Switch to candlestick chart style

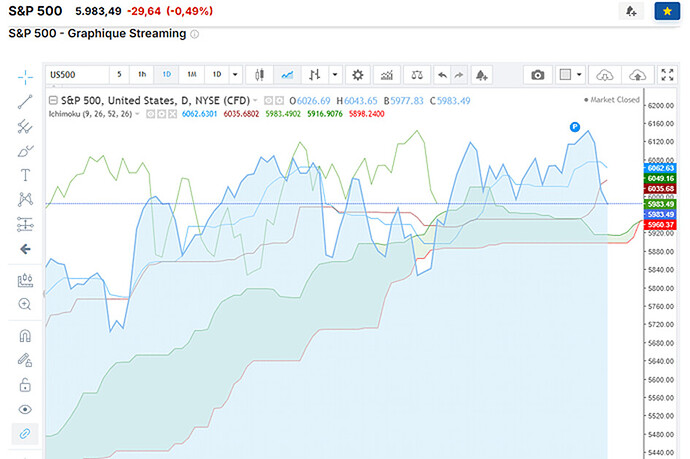(x=259, y=75)
